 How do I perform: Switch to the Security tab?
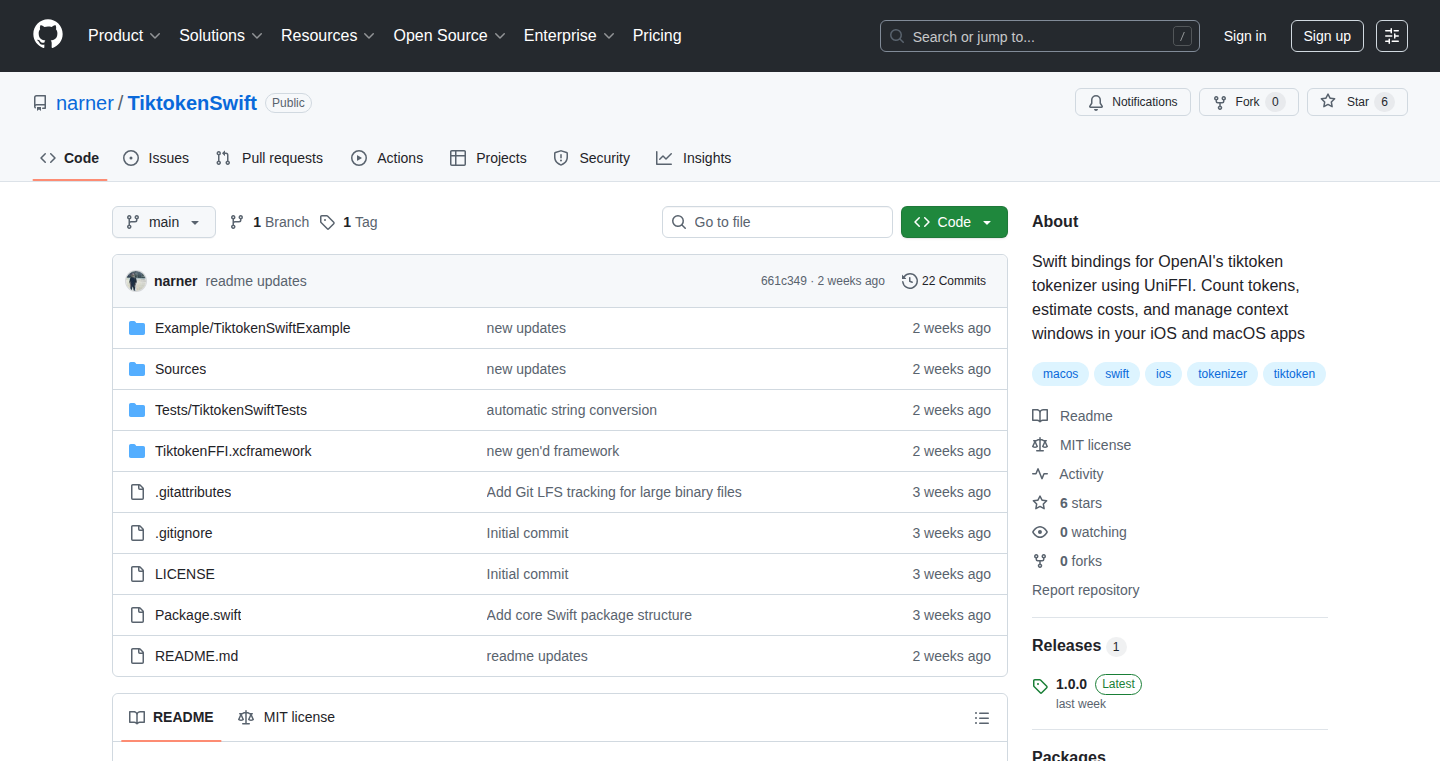point(591,158)
